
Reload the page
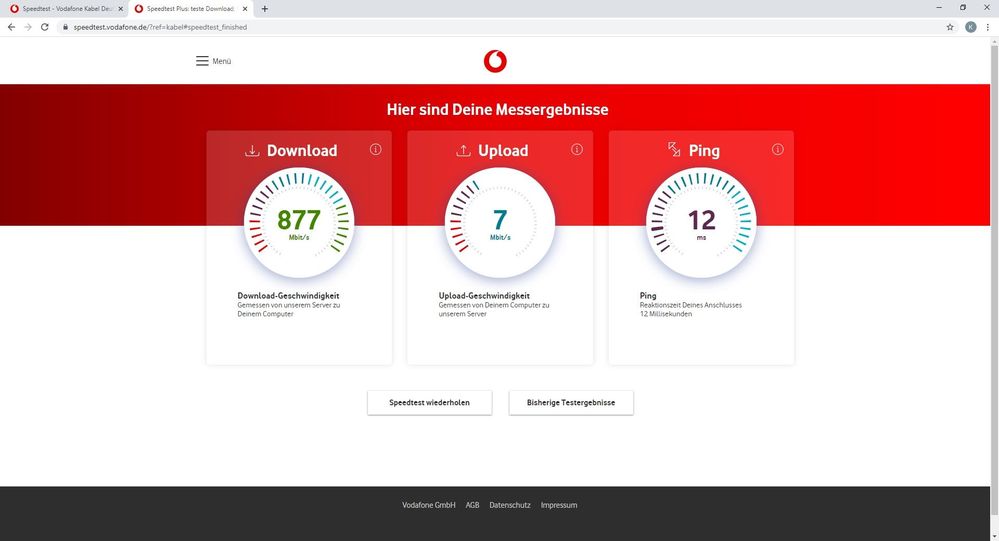point(45,27)
